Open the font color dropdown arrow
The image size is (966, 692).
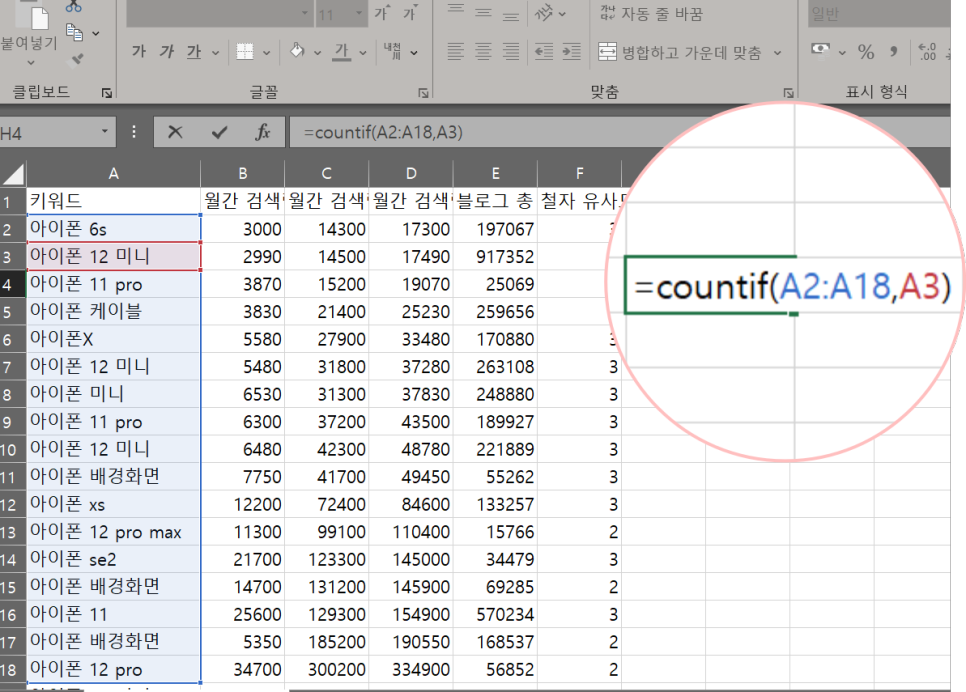coord(363,53)
